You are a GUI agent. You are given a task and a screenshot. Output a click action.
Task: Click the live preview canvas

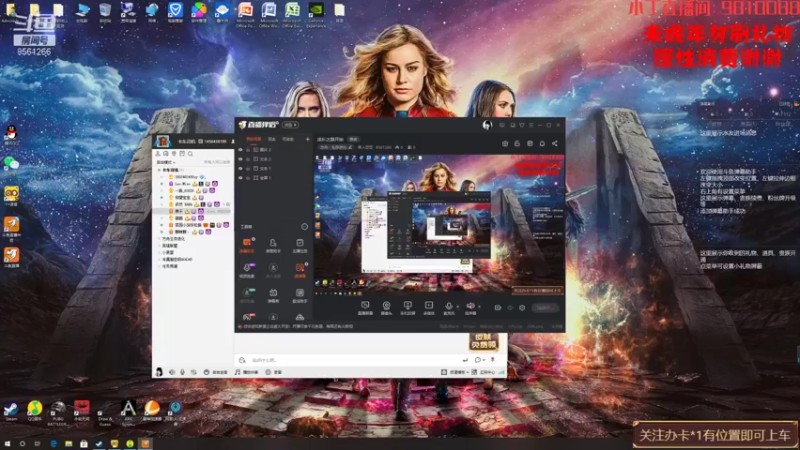pos(439,224)
